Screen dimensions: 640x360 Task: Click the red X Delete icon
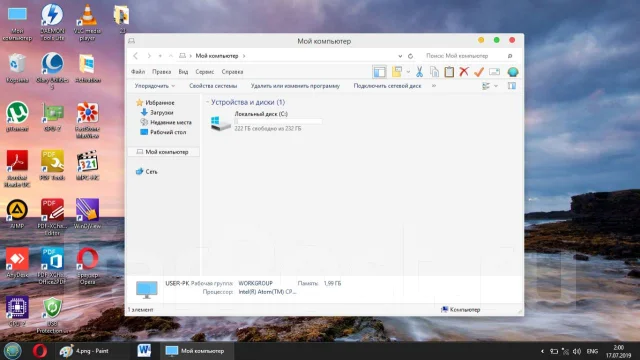coord(464,72)
